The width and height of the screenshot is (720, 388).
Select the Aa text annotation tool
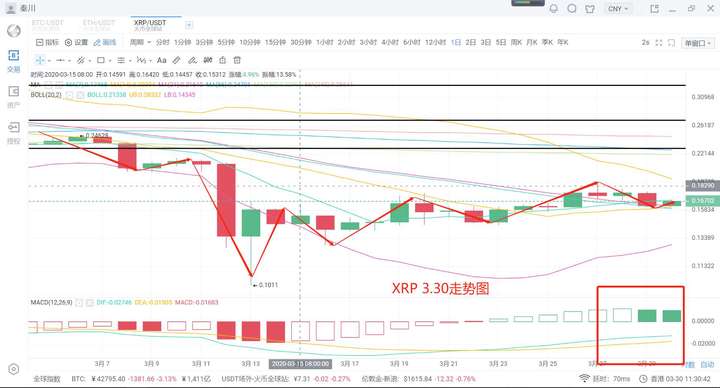[x=162, y=60]
